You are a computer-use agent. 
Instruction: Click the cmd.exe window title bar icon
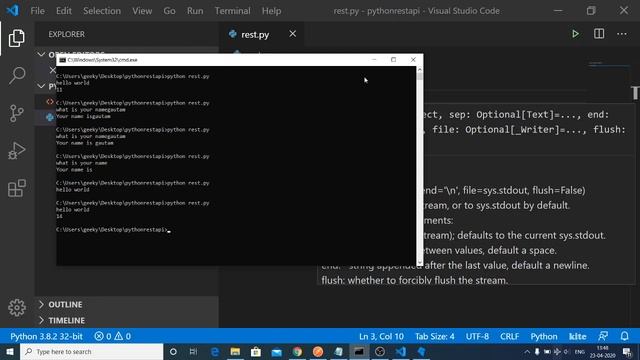pyautogui.click(x=62, y=60)
